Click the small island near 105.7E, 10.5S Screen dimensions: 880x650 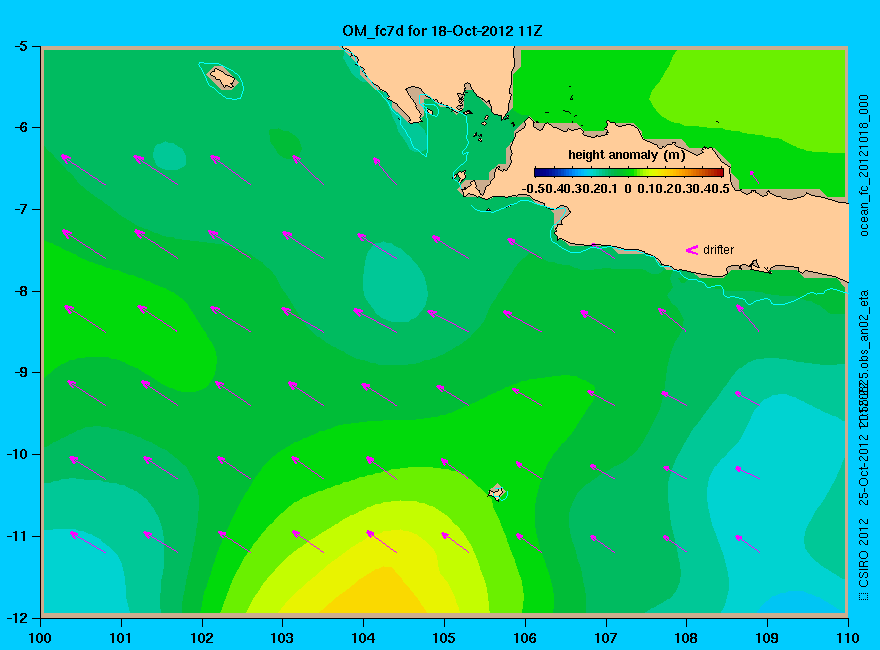[496, 492]
